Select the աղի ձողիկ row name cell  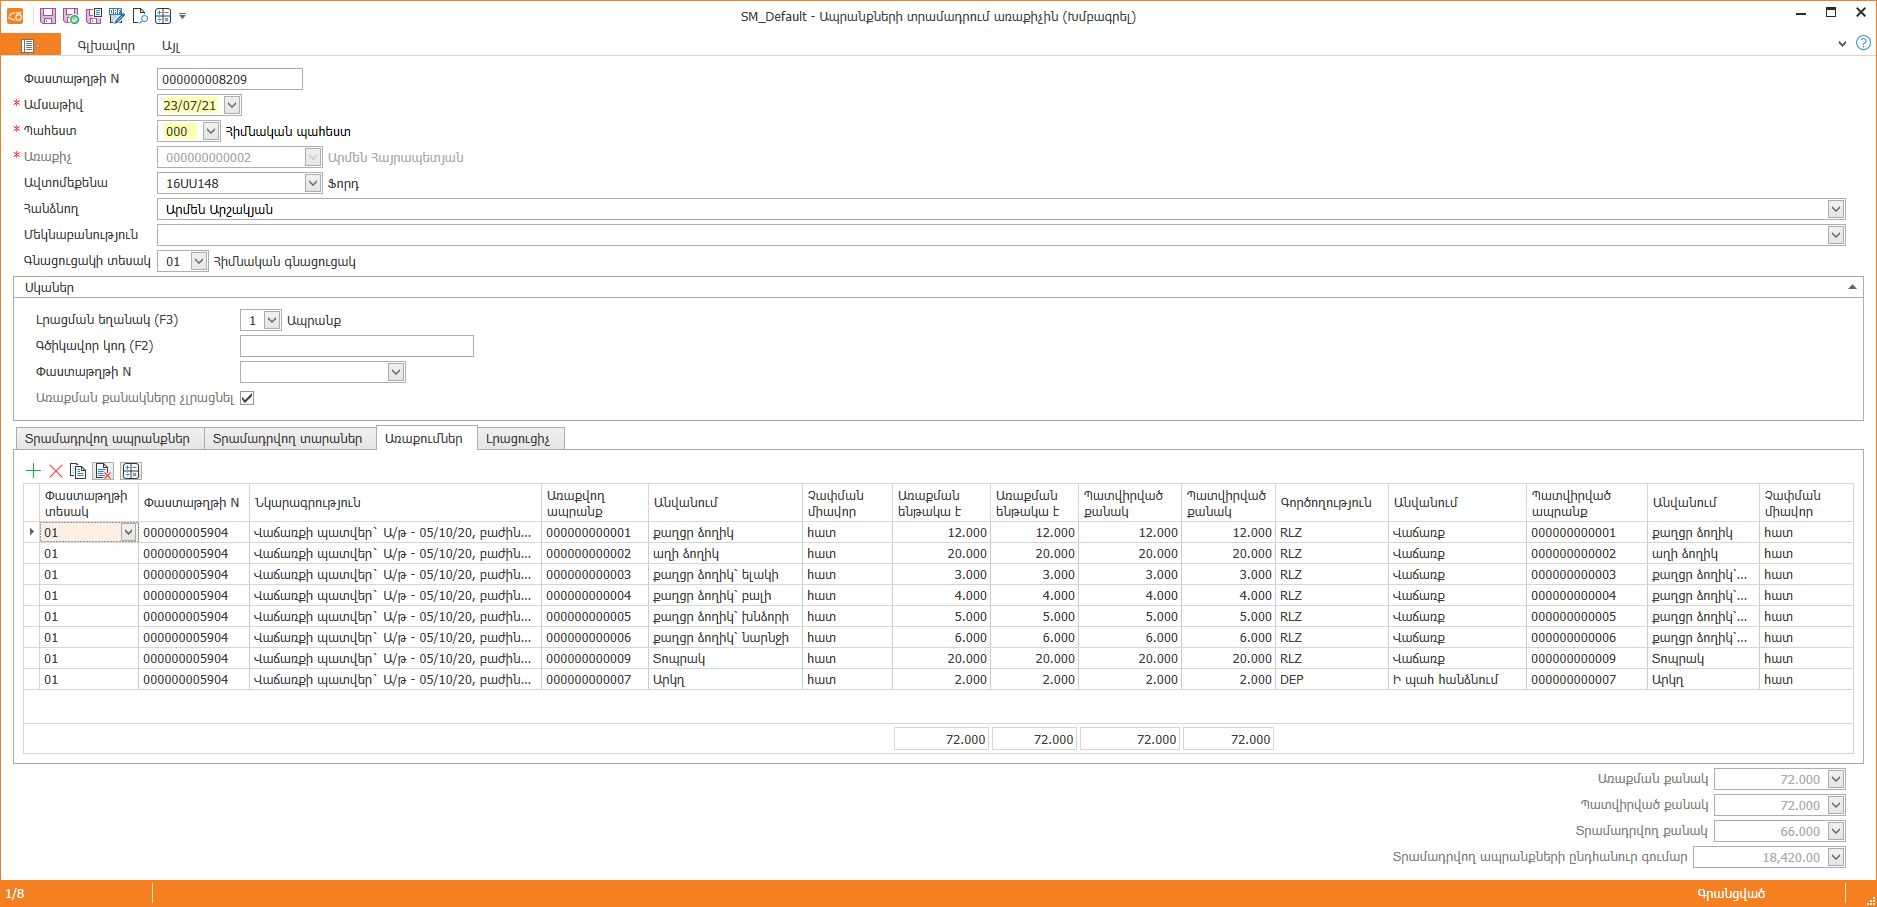click(726, 554)
